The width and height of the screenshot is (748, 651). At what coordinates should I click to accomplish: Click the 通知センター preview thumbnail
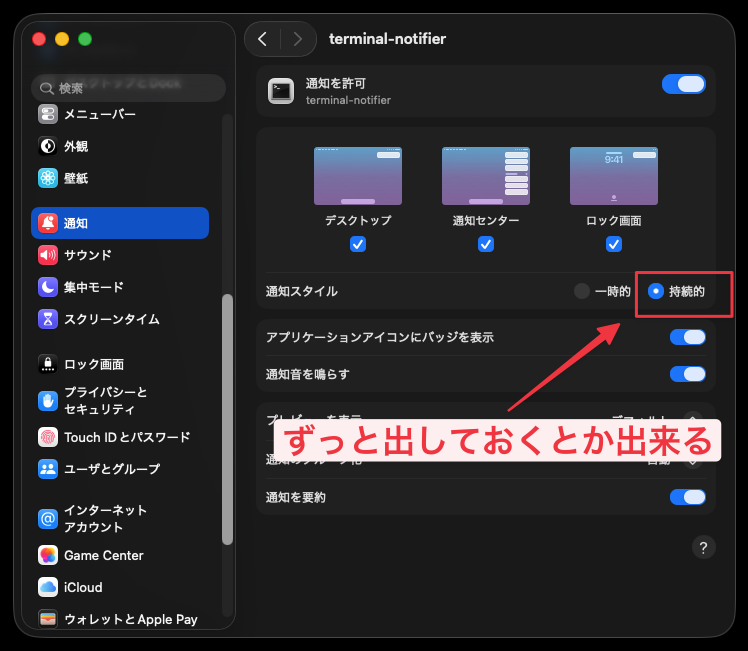(x=486, y=176)
